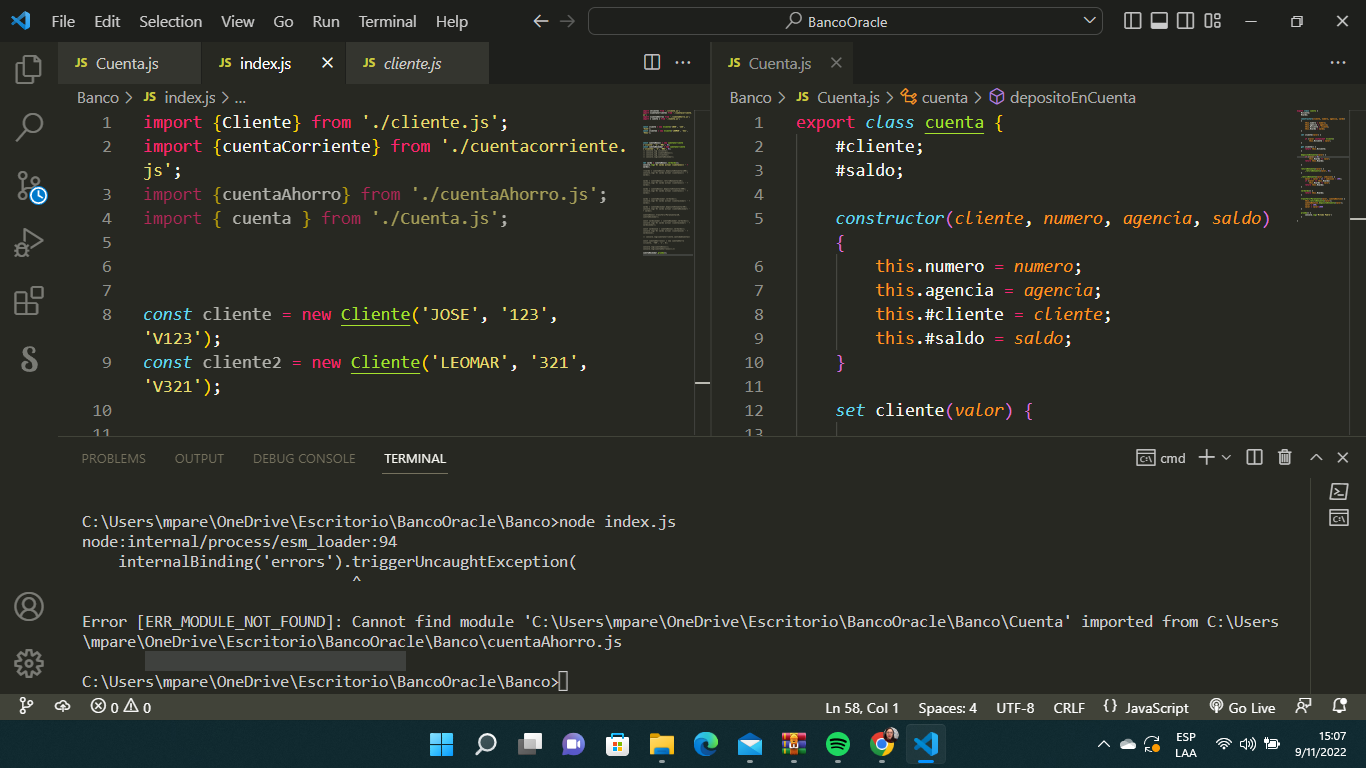Create a new terminal with plus icon
The width and height of the screenshot is (1366, 768).
[x=1206, y=457]
